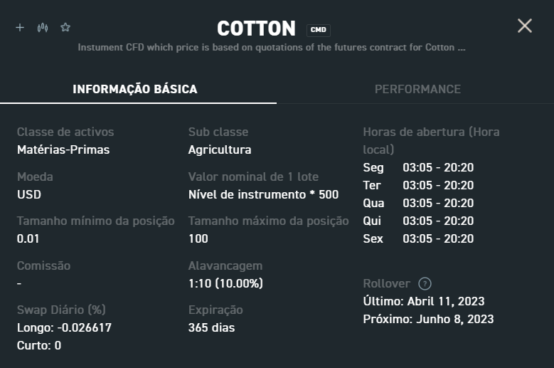Select the Último: Abril 11, 2023 rollover date
The image size is (554, 368).
click(424, 301)
